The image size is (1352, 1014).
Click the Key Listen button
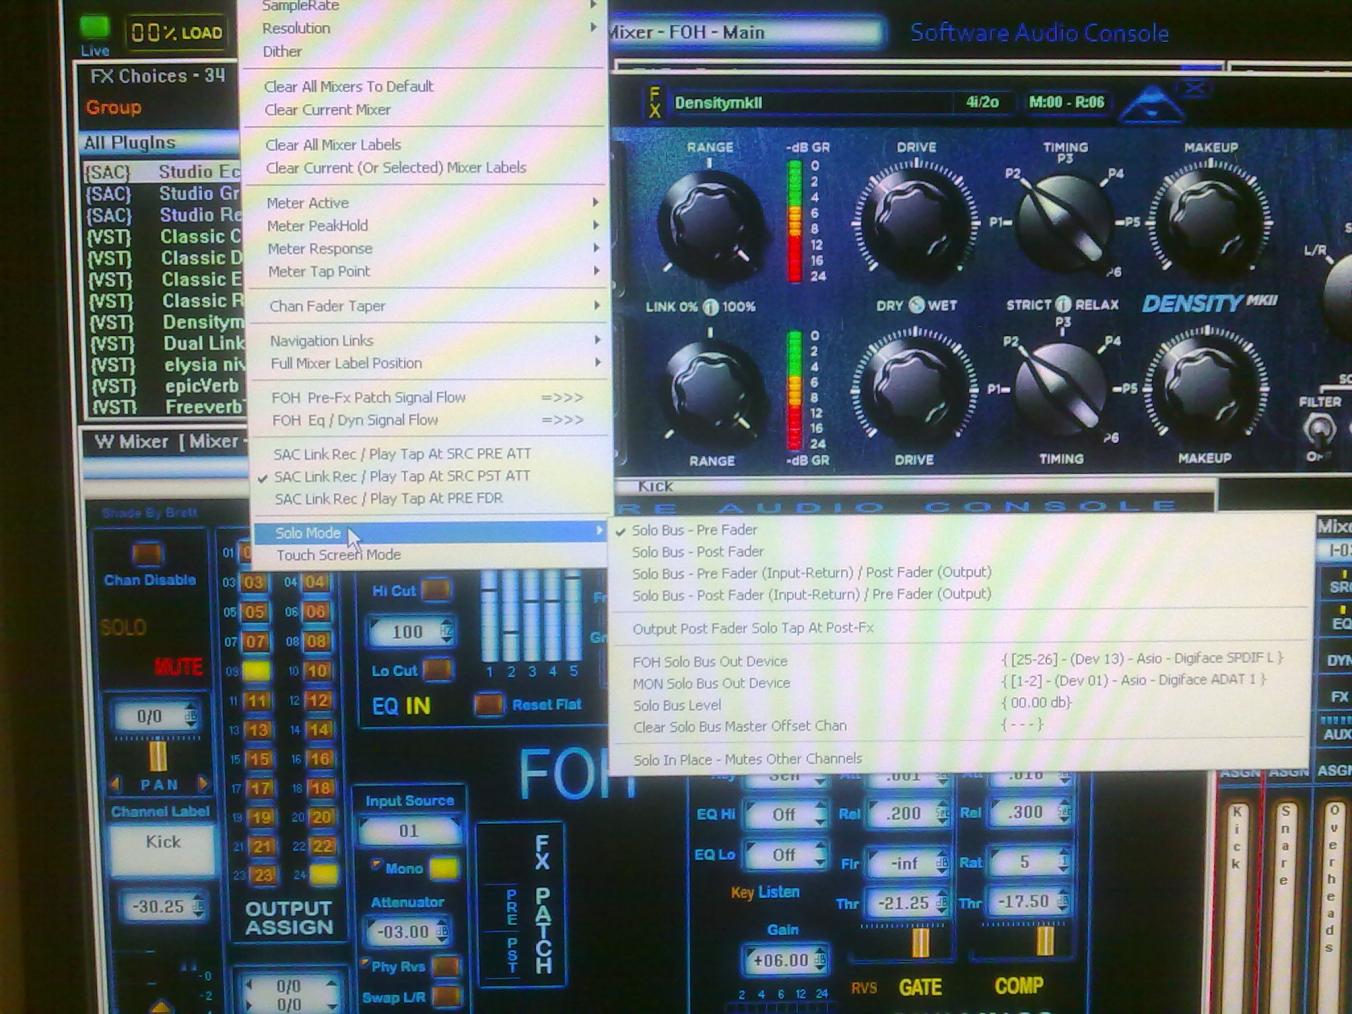point(765,892)
